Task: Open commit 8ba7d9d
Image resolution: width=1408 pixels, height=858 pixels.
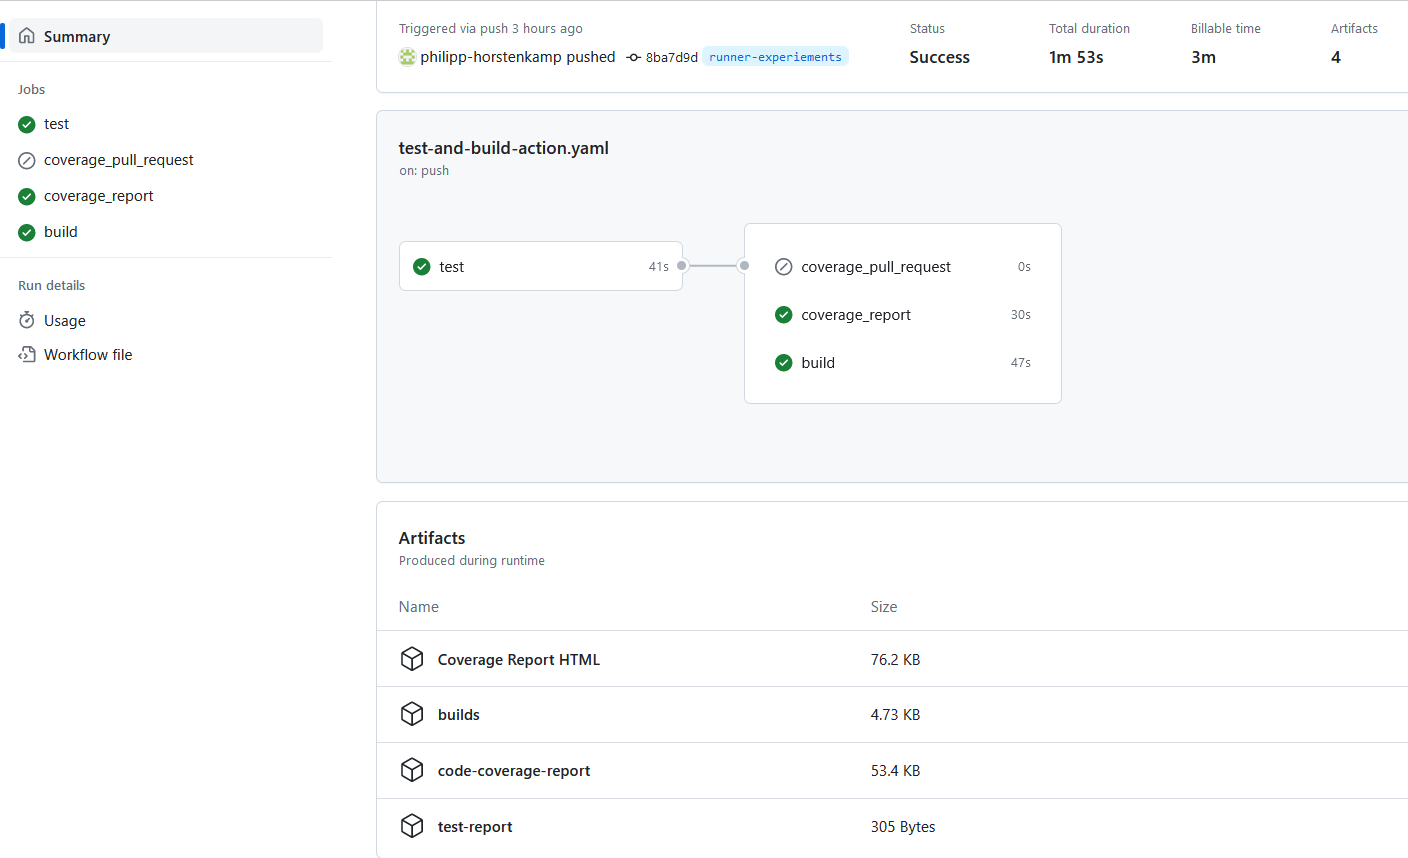Action: [x=671, y=58]
